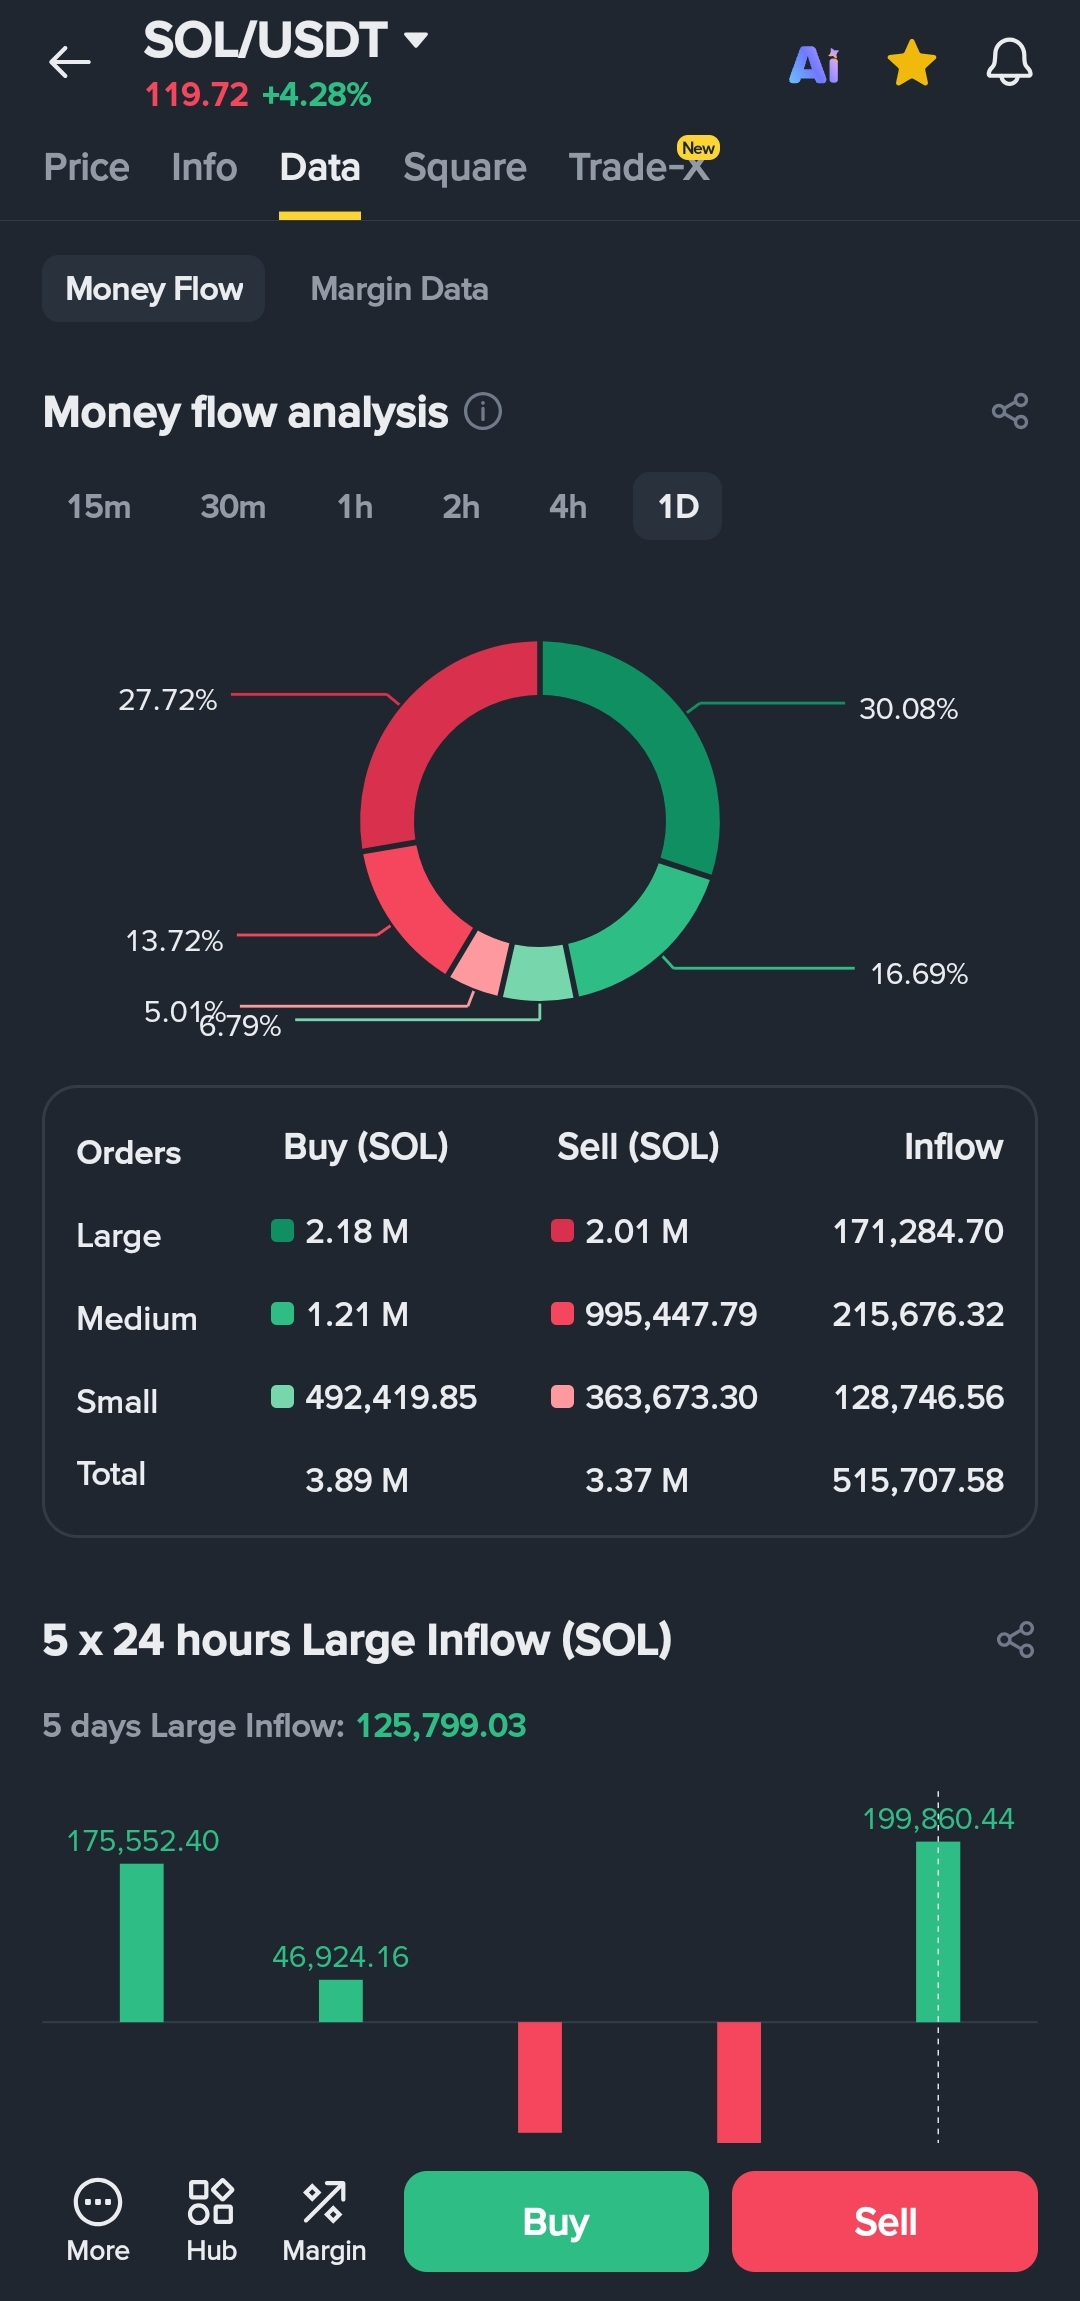The height and width of the screenshot is (2301, 1080).
Task: Share the Money flow analysis chart
Action: pyautogui.click(x=1010, y=411)
